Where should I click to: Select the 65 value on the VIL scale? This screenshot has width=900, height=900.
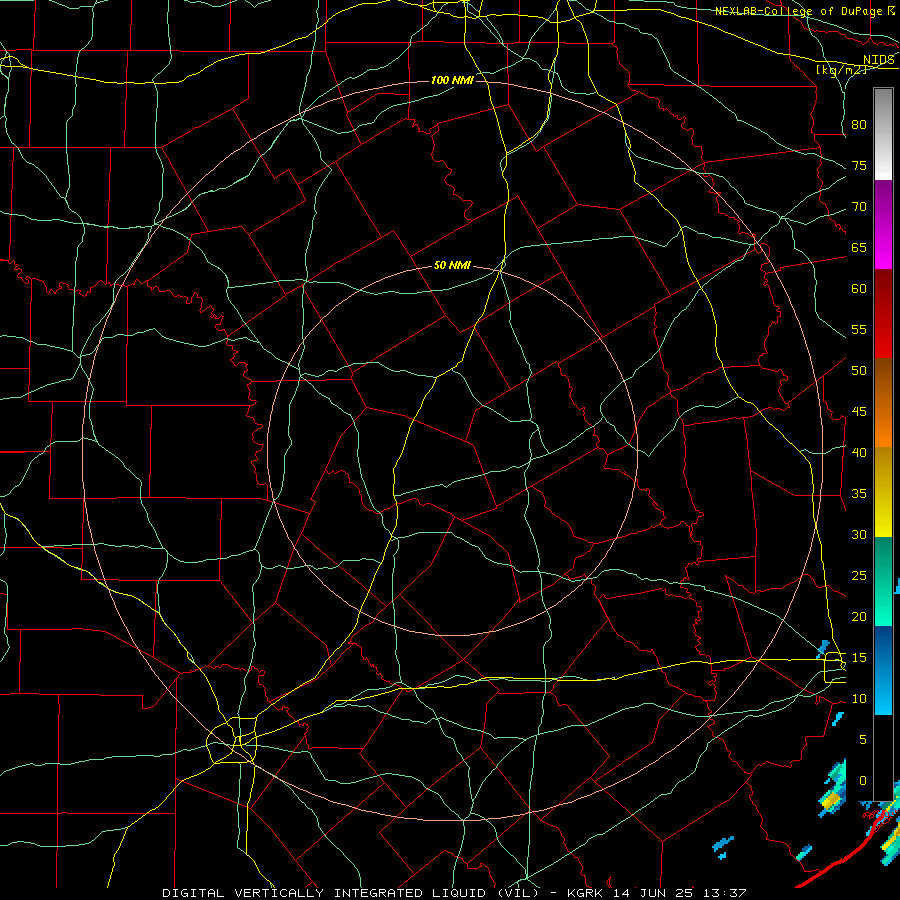(x=859, y=248)
